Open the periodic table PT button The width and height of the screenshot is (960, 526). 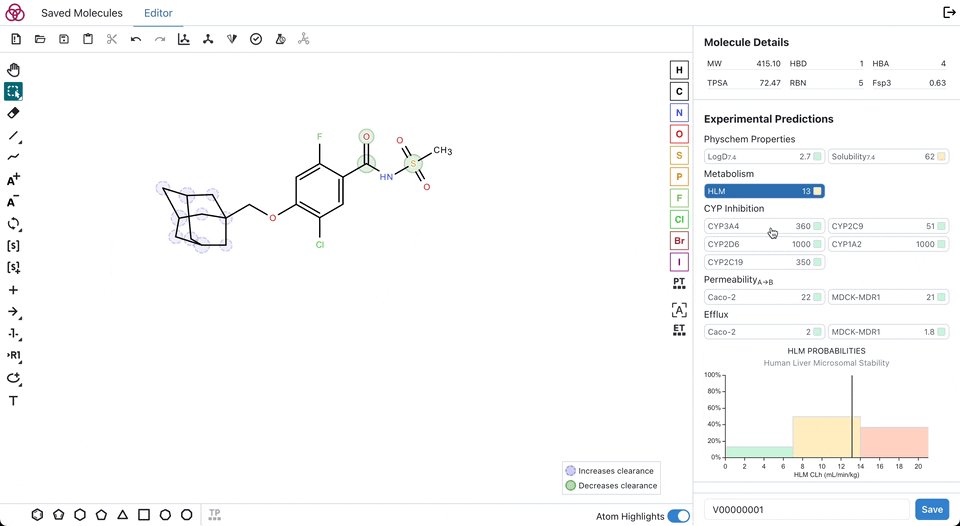click(x=679, y=284)
